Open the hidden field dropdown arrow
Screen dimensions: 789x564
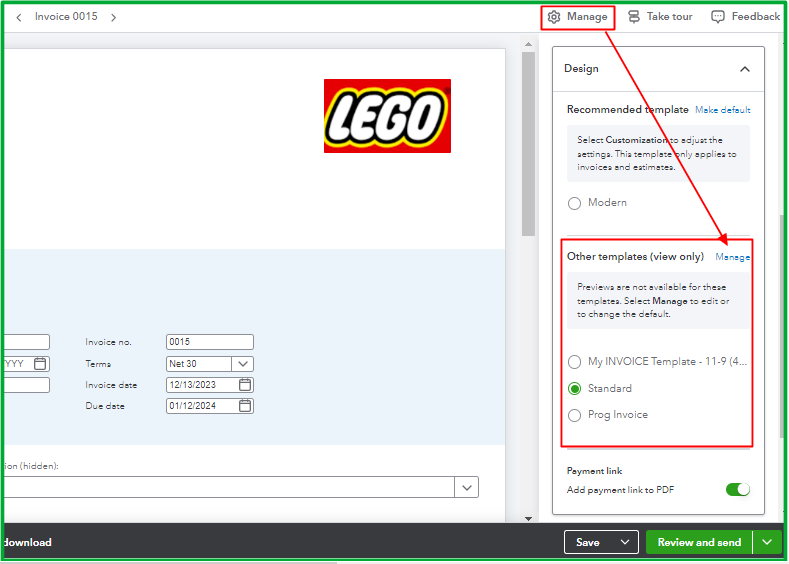click(x=466, y=488)
